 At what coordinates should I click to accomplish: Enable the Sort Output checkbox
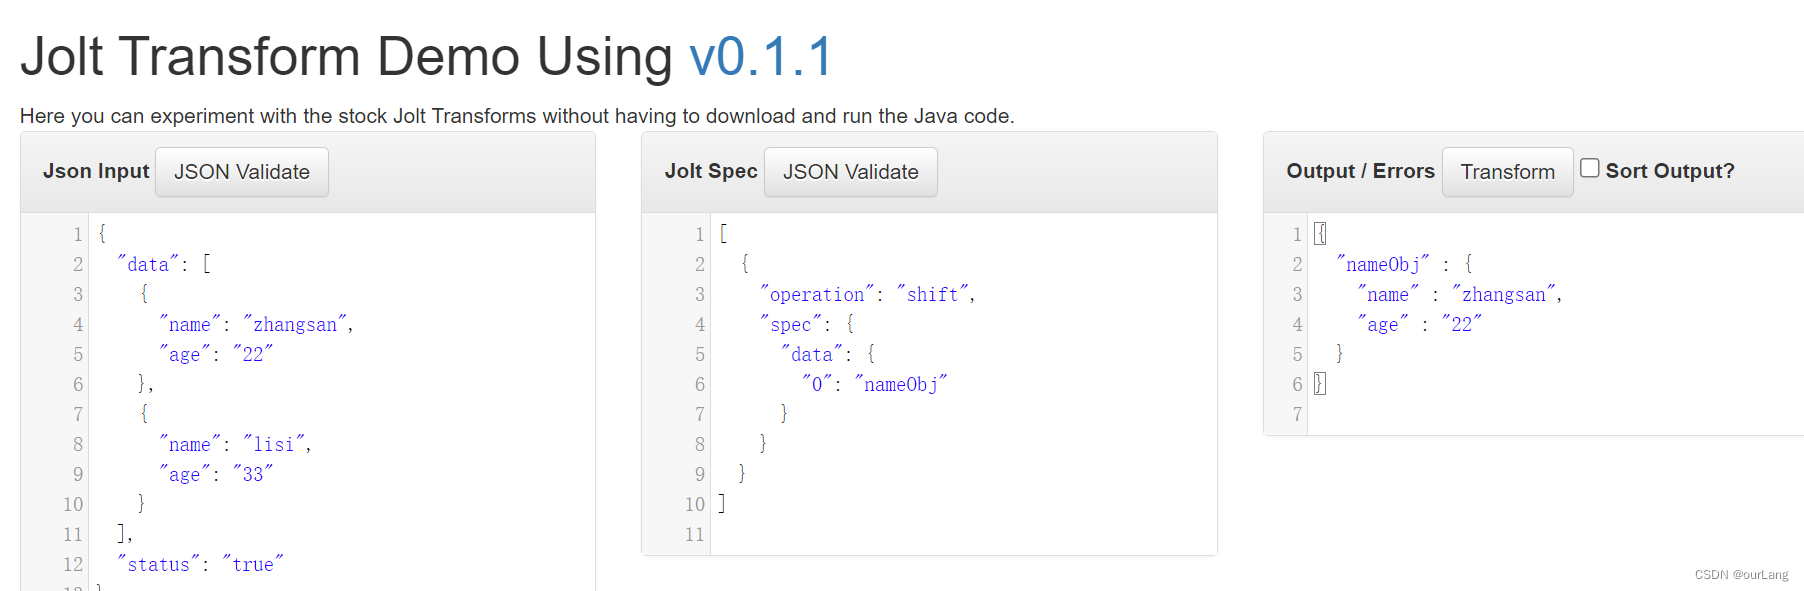coord(1589,168)
